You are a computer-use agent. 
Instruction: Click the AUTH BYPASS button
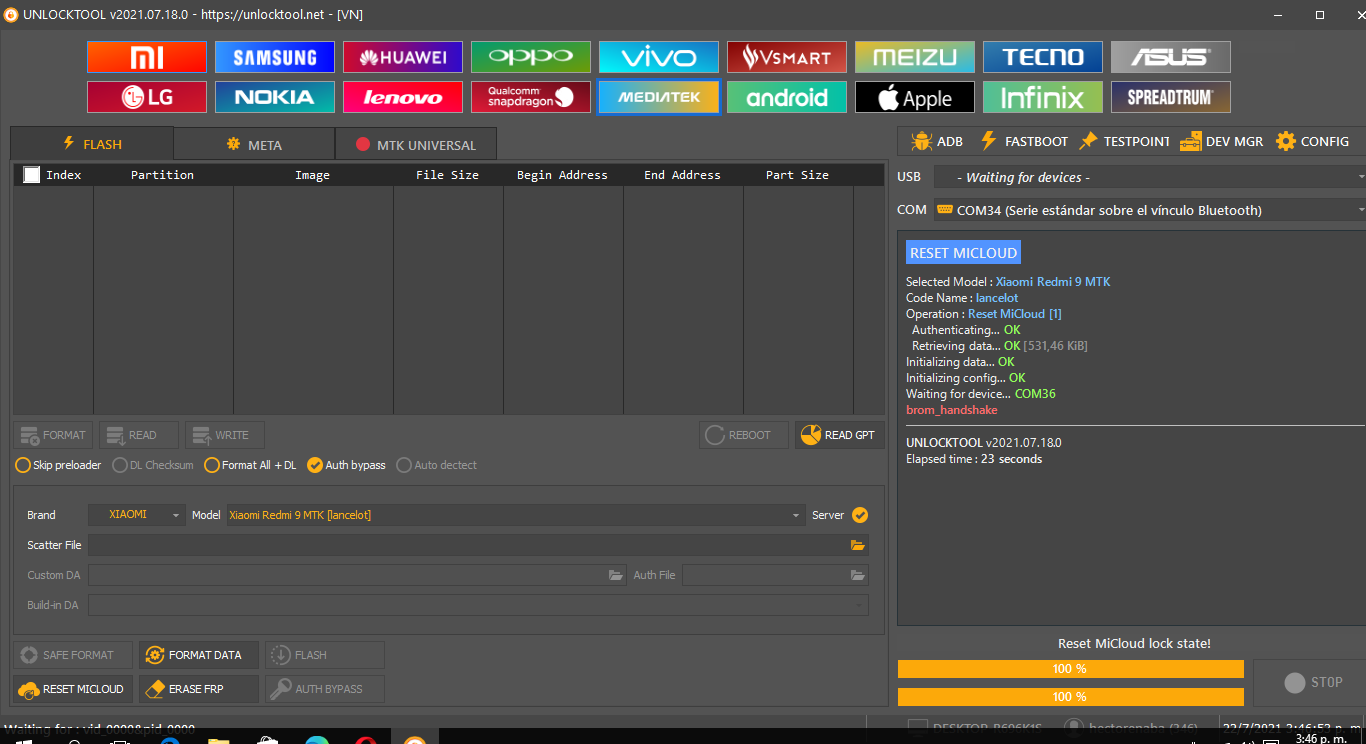click(325, 689)
